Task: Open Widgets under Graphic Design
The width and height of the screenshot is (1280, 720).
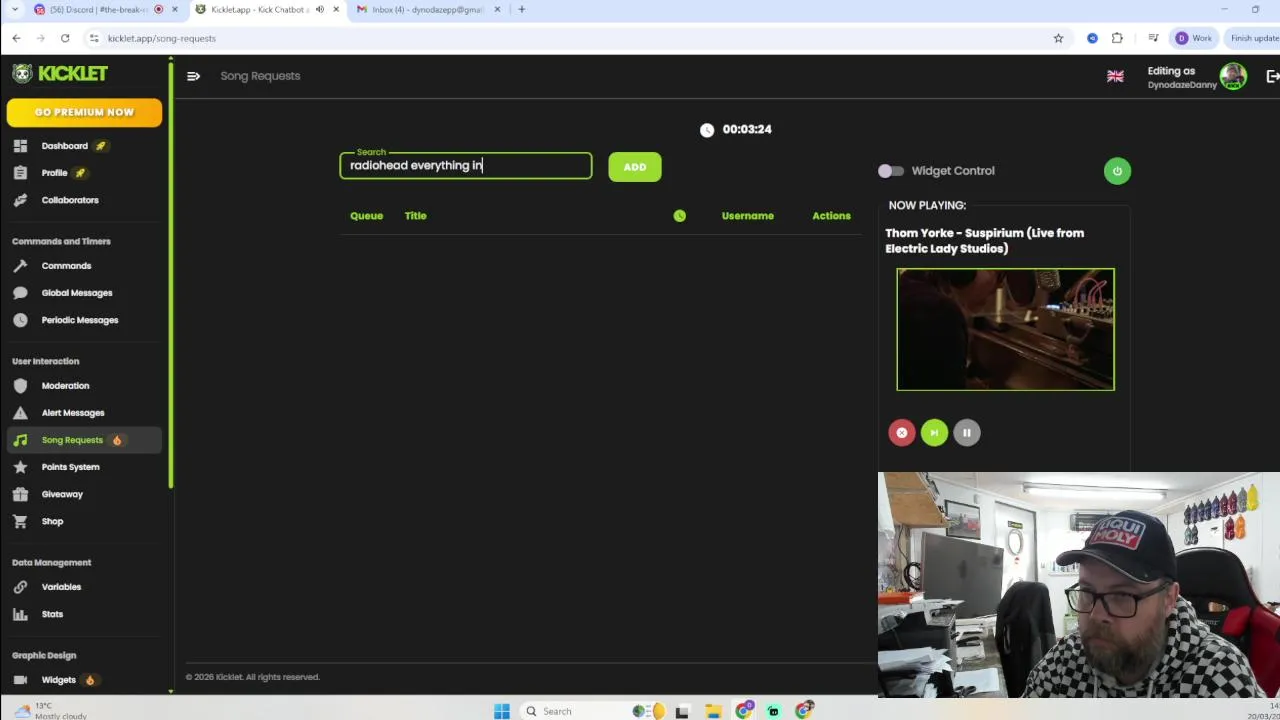Action: click(58, 680)
